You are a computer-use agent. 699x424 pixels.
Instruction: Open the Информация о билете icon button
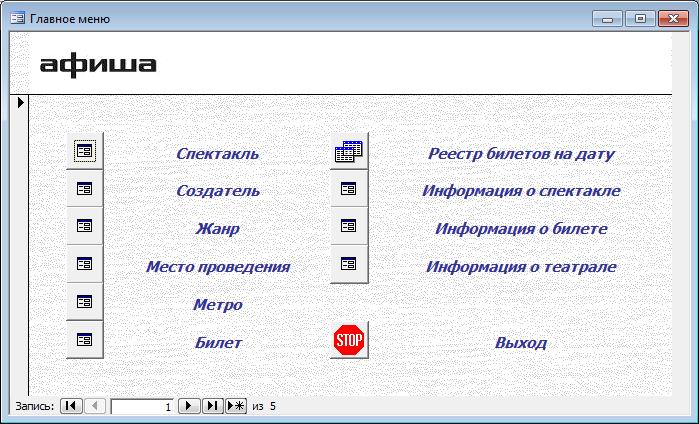(349, 226)
